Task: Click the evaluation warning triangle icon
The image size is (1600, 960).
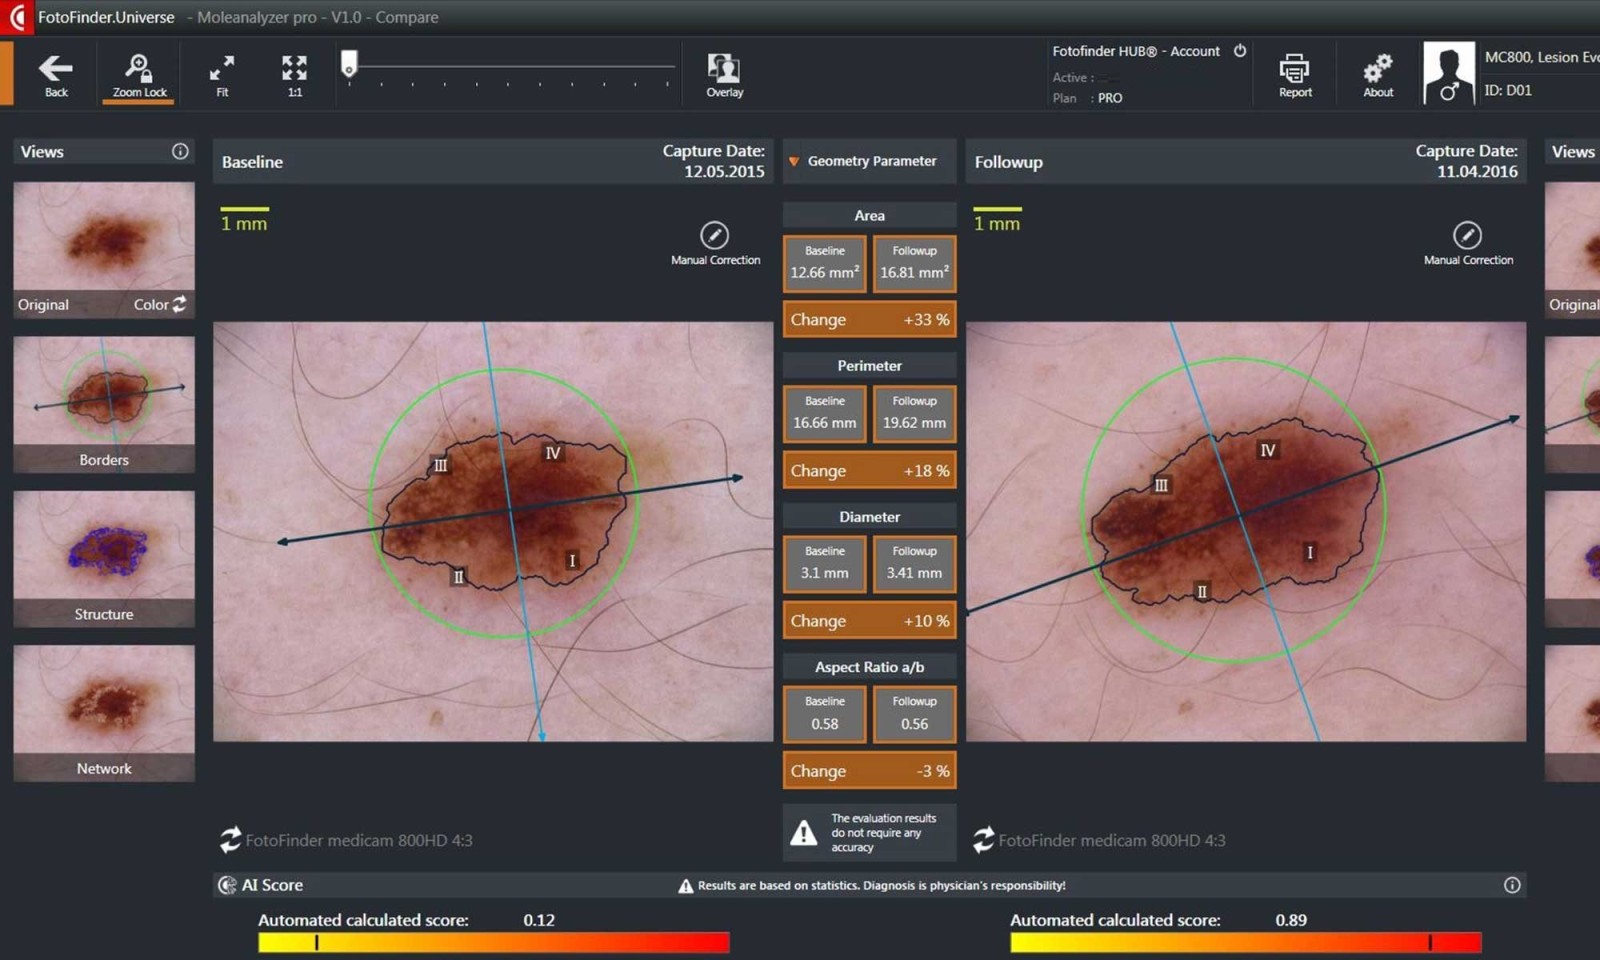Action: click(804, 833)
